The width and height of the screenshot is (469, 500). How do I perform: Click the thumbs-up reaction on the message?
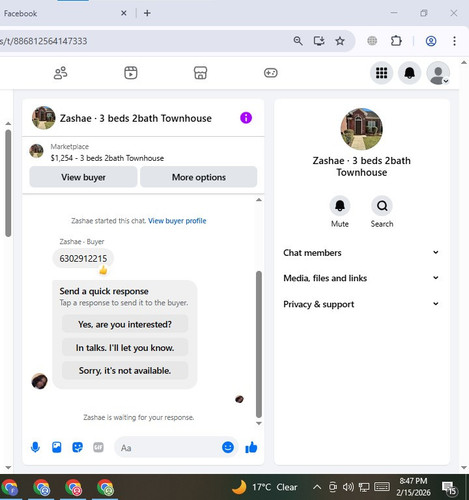pos(103,270)
